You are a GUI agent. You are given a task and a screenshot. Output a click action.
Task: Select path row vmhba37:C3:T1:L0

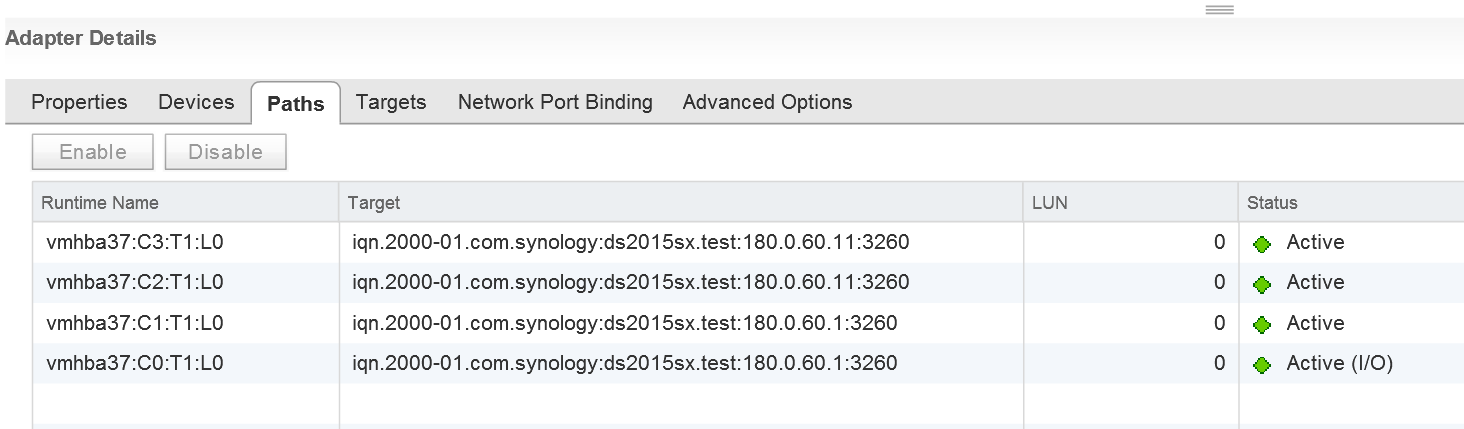tap(748, 242)
